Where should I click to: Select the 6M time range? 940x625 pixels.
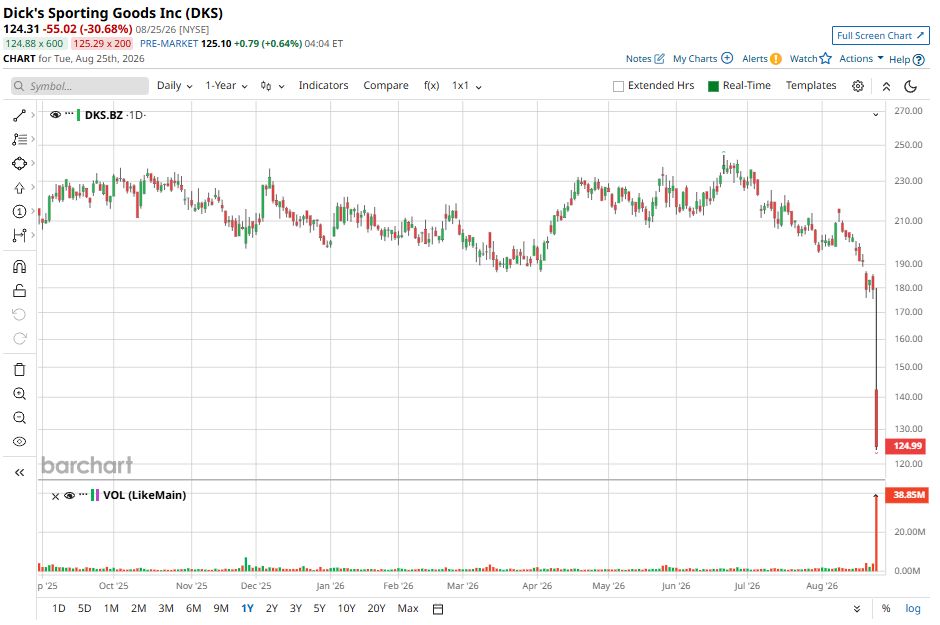coord(194,609)
